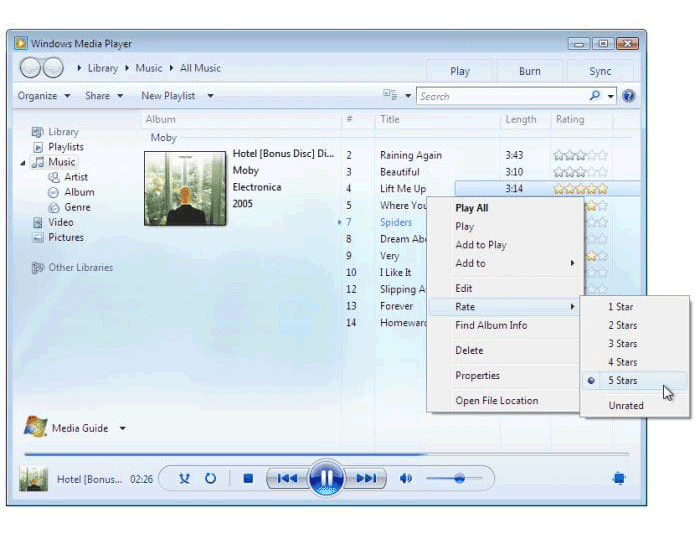Click the Back navigation arrow button
Image resolution: width=700 pixels, height=535 pixels.
(x=30, y=68)
